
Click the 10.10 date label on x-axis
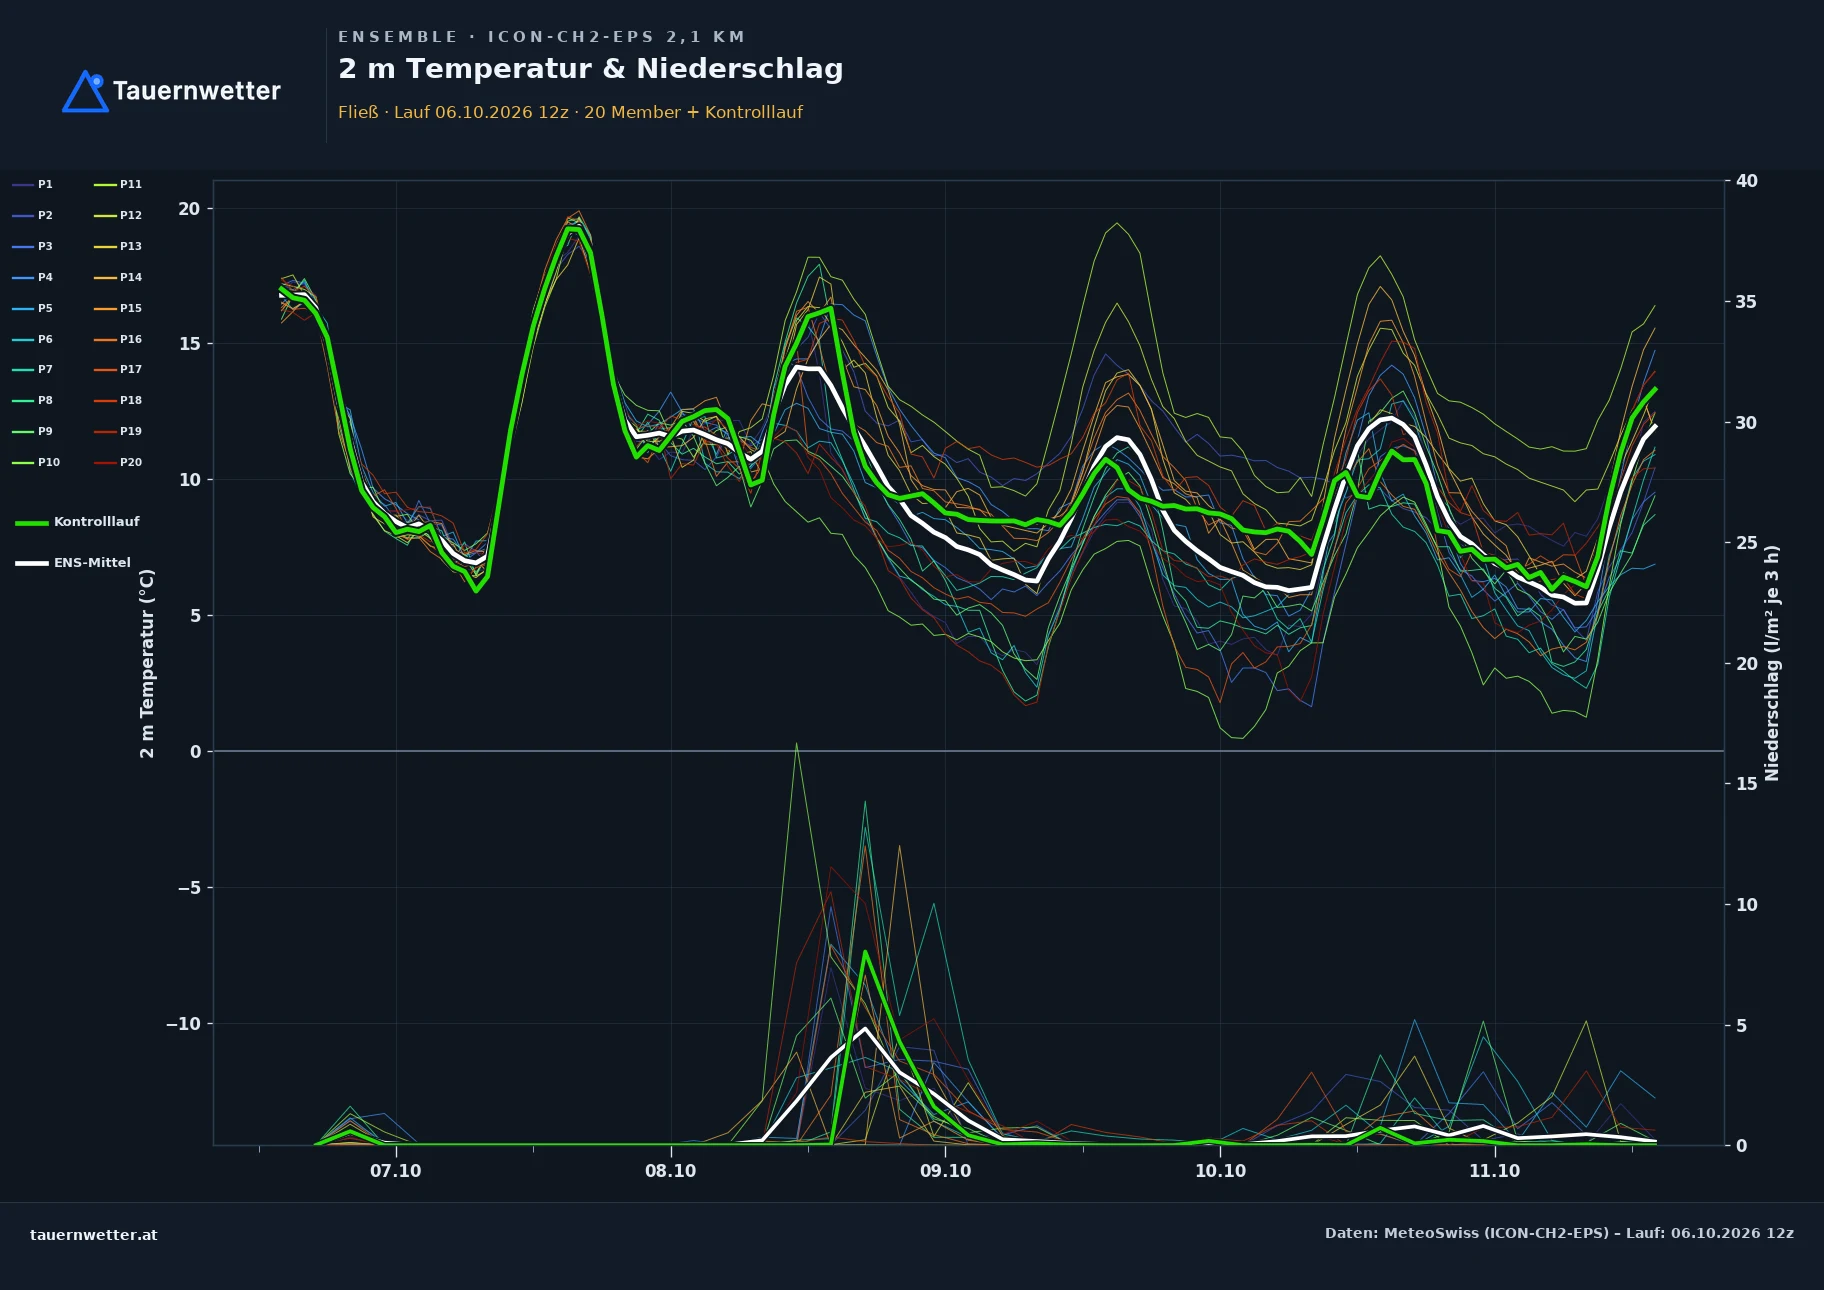(x=1220, y=1171)
